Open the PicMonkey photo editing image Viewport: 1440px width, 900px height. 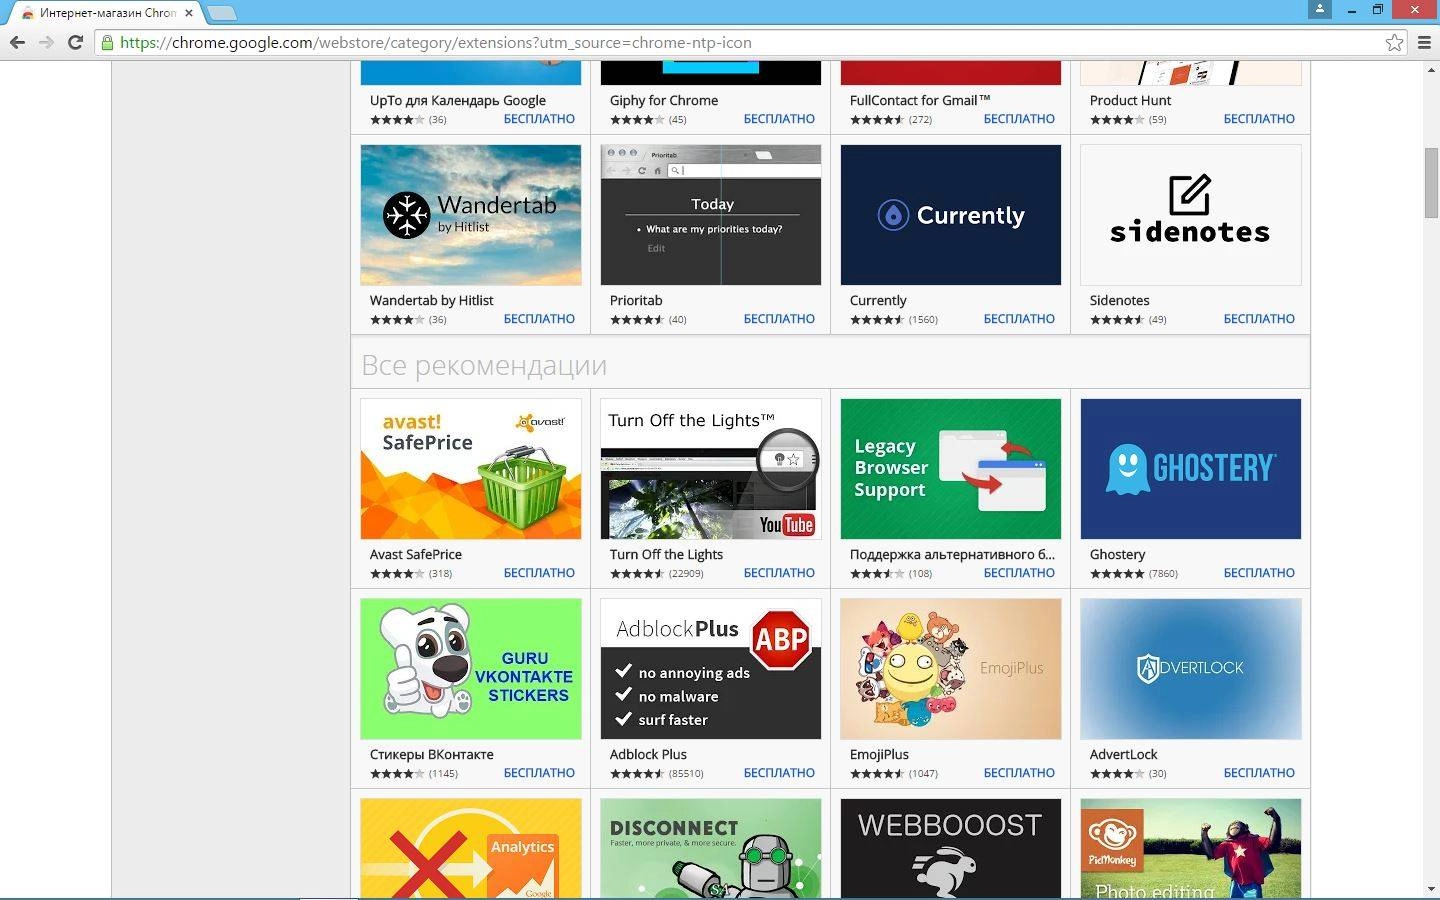point(1191,848)
